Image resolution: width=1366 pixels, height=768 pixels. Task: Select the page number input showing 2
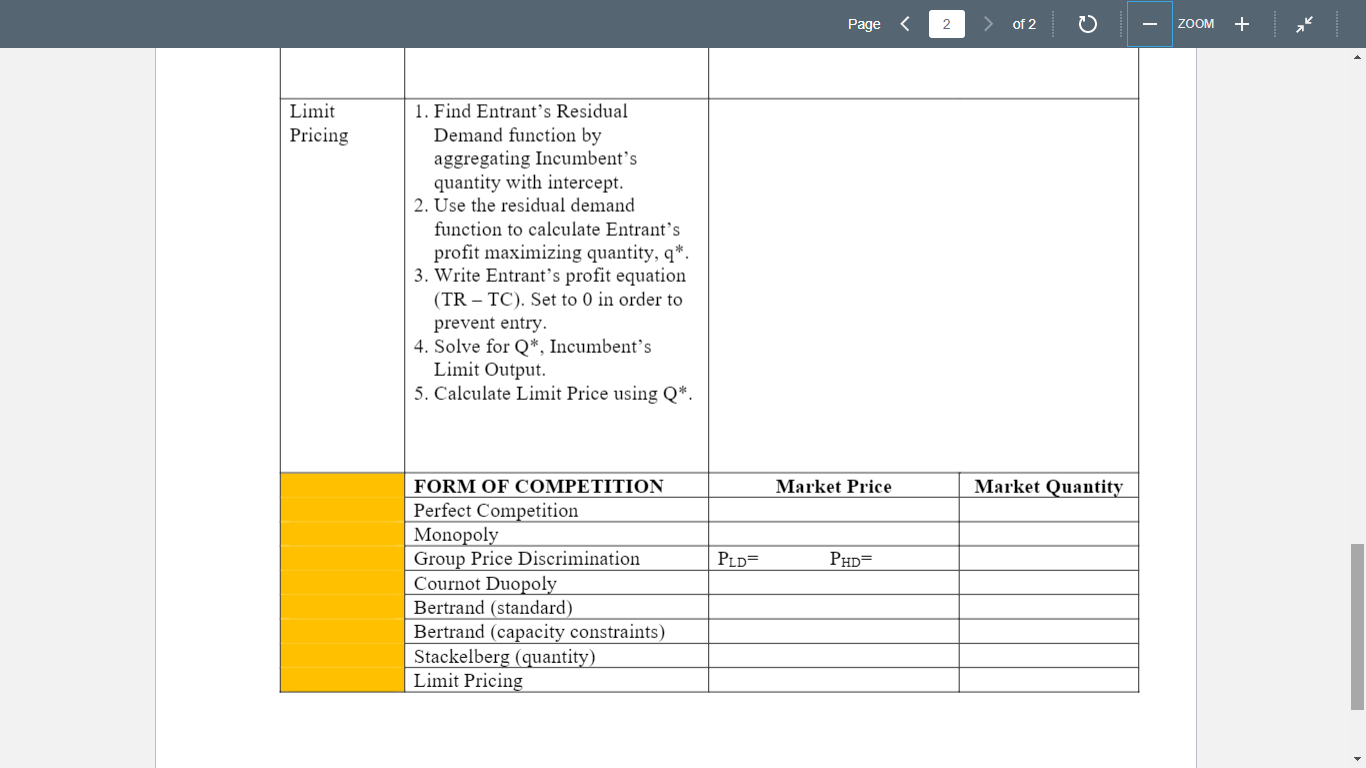(946, 23)
